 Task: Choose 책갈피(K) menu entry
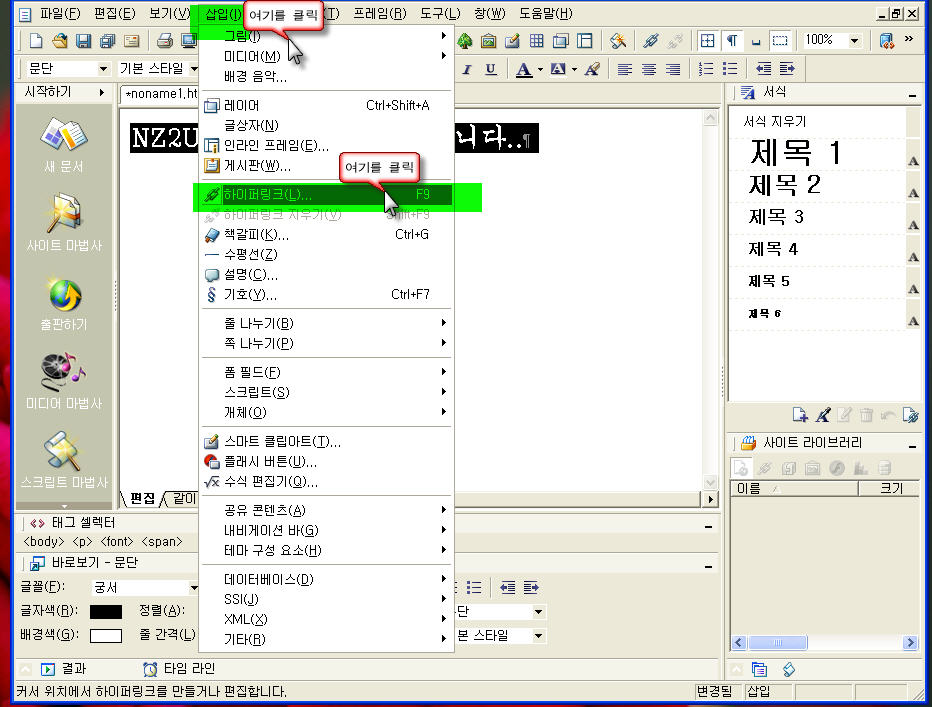327,234
